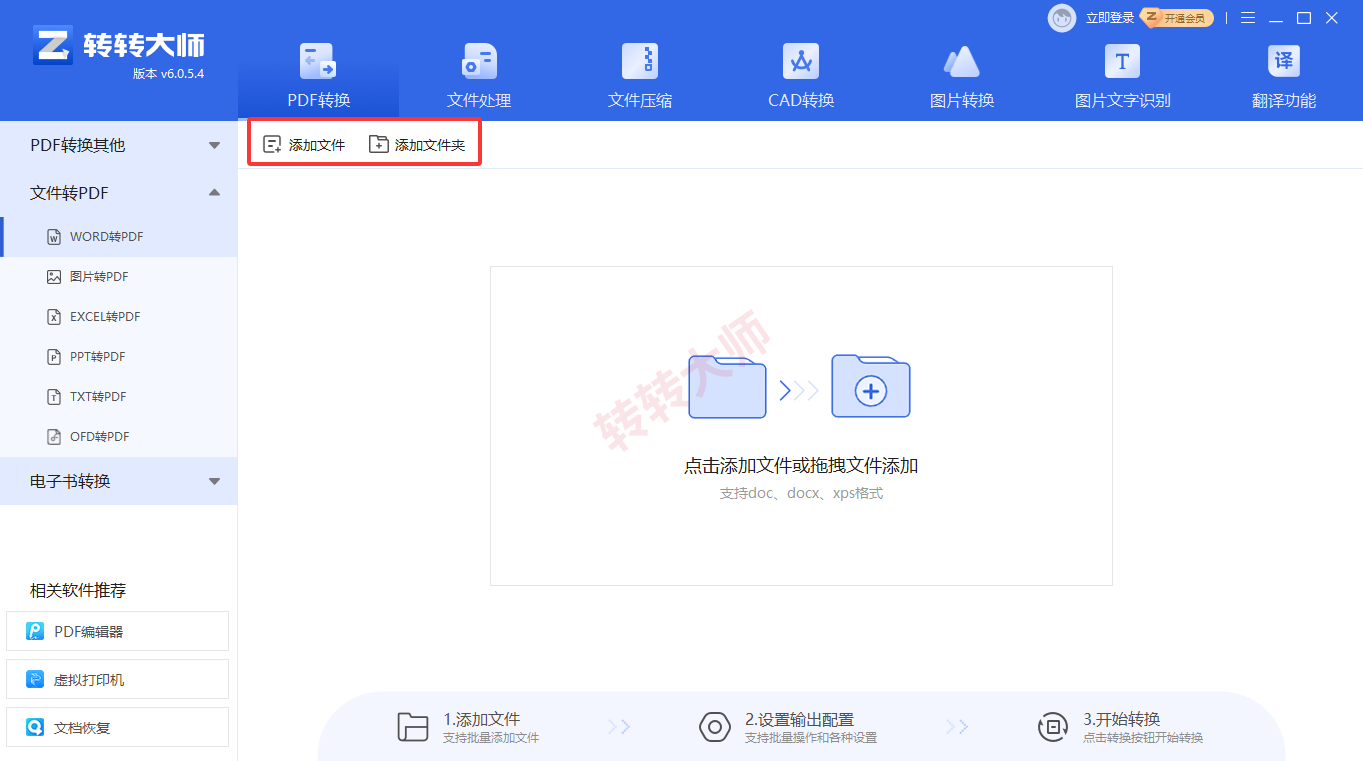Click the 翻译功能 translate icon
1363x761 pixels.
click(x=1284, y=62)
